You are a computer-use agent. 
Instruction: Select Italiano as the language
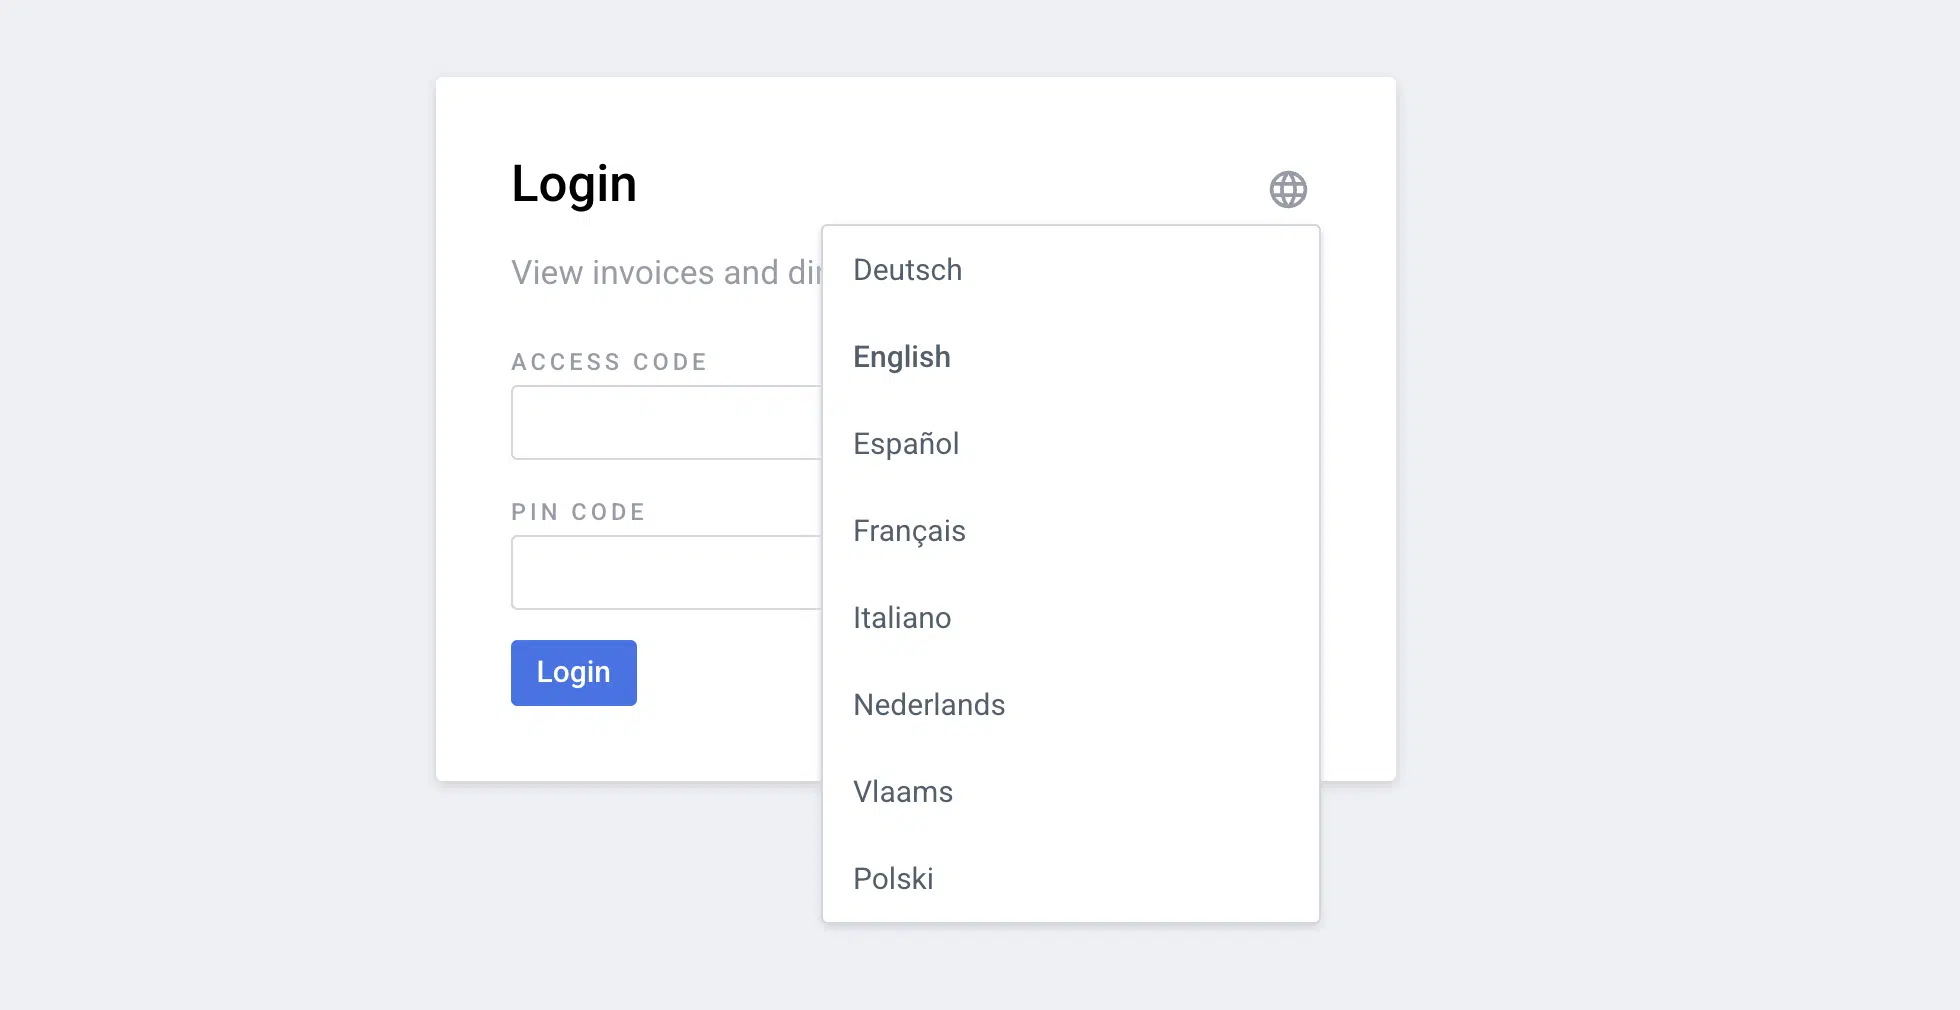coord(901,618)
